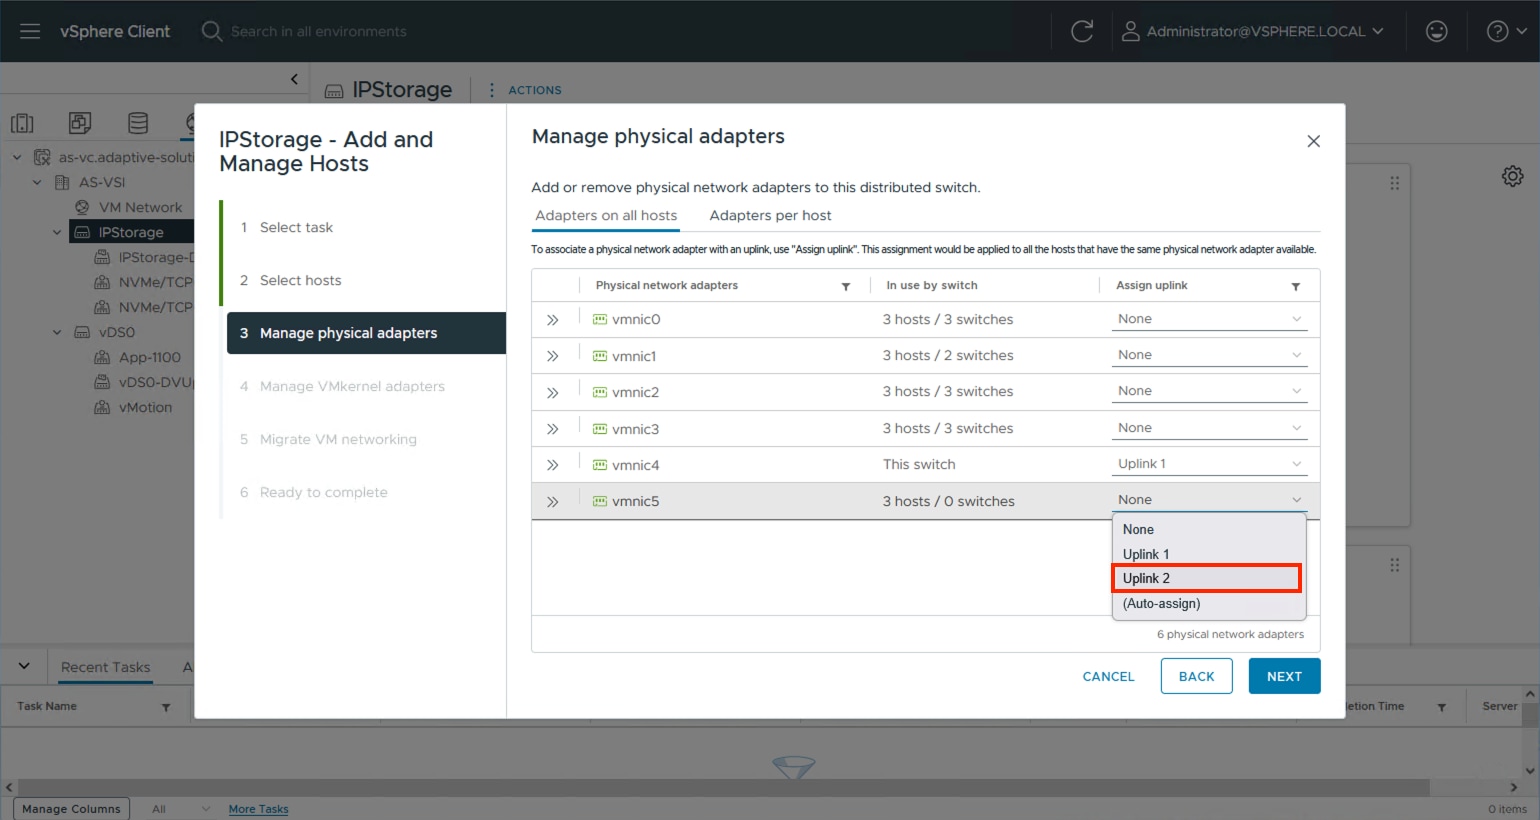Switch to the Adapters per host tab
Screen dimensions: 1540x820
tap(770, 215)
